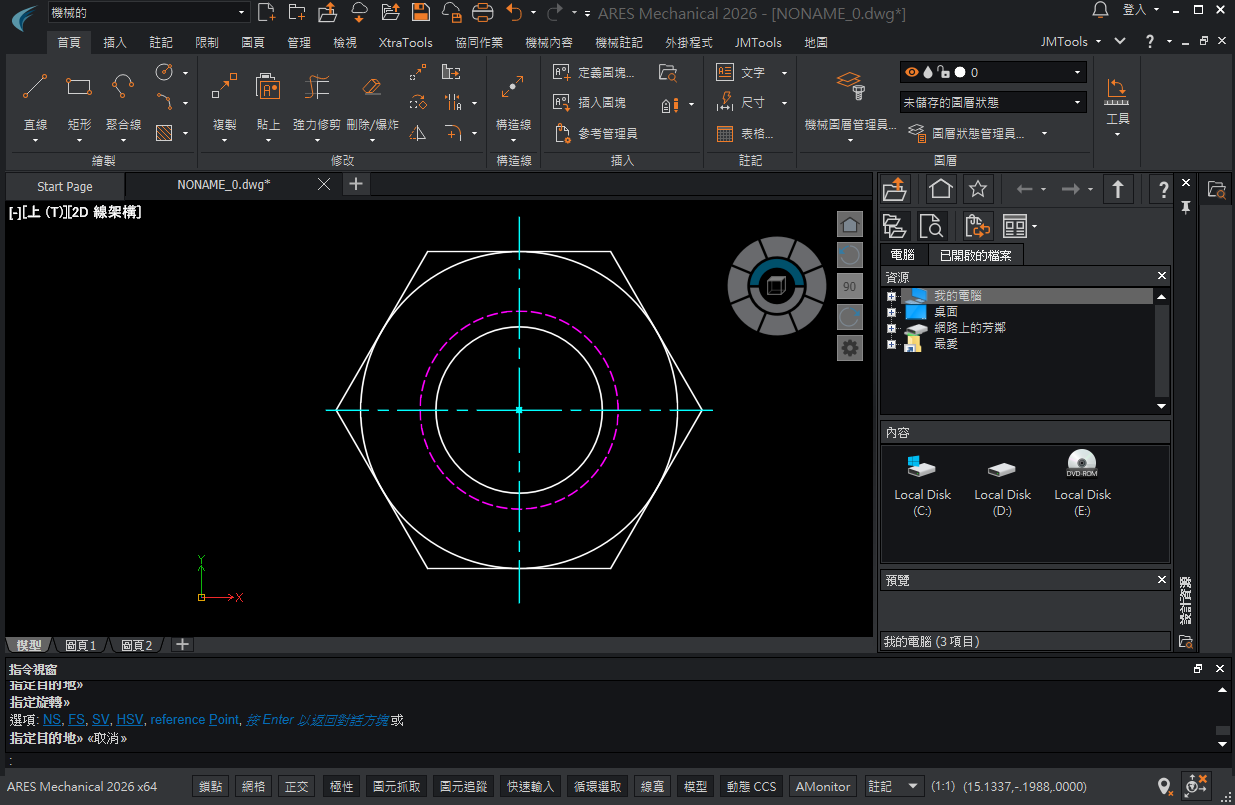Click the HSV option link in the command window
The height and width of the screenshot is (805, 1235).
130,720
